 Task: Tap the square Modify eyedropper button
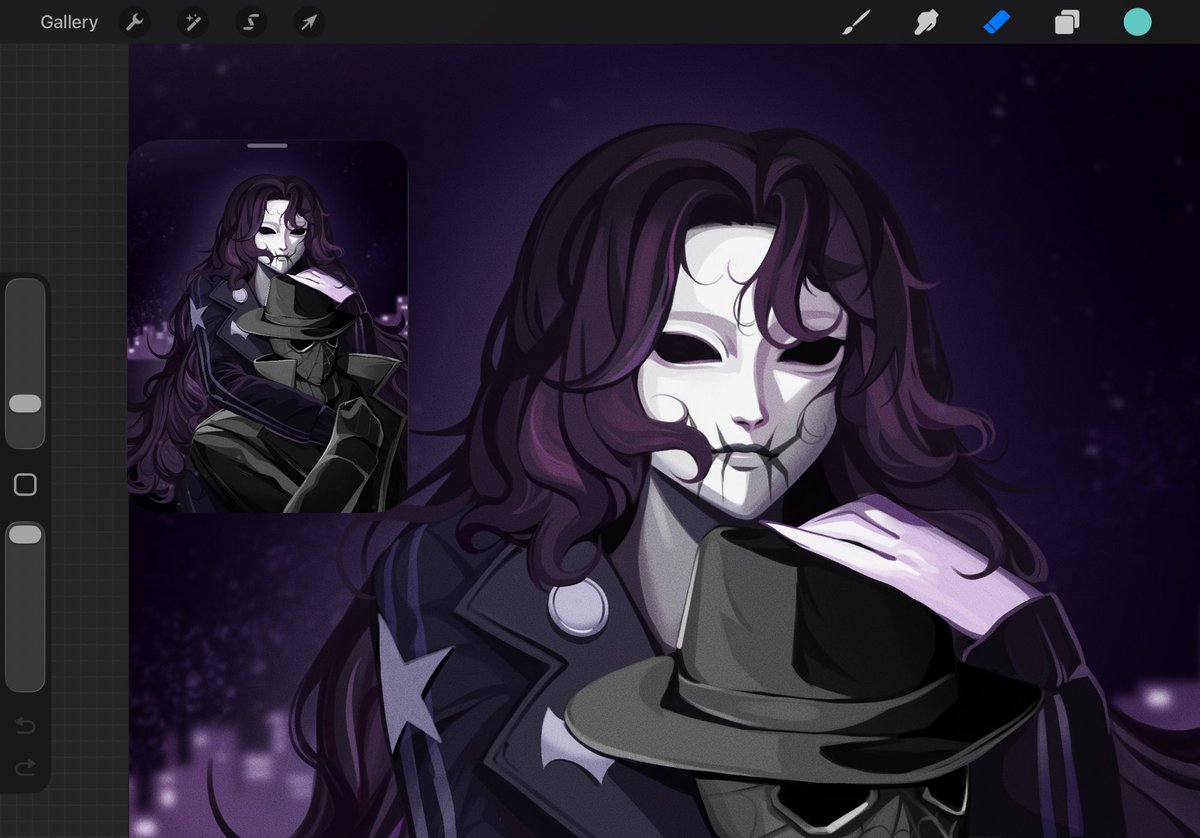tap(25, 485)
